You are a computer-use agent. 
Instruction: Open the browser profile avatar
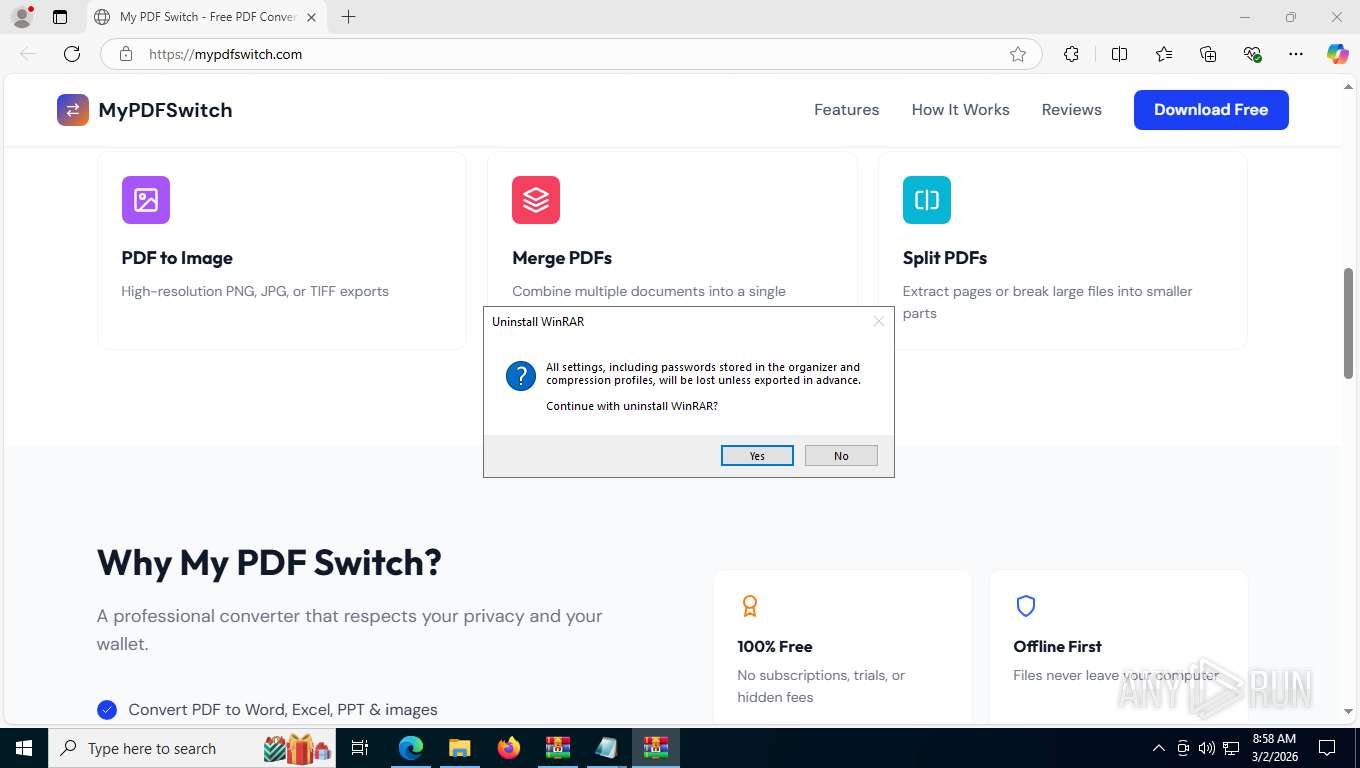click(22, 17)
